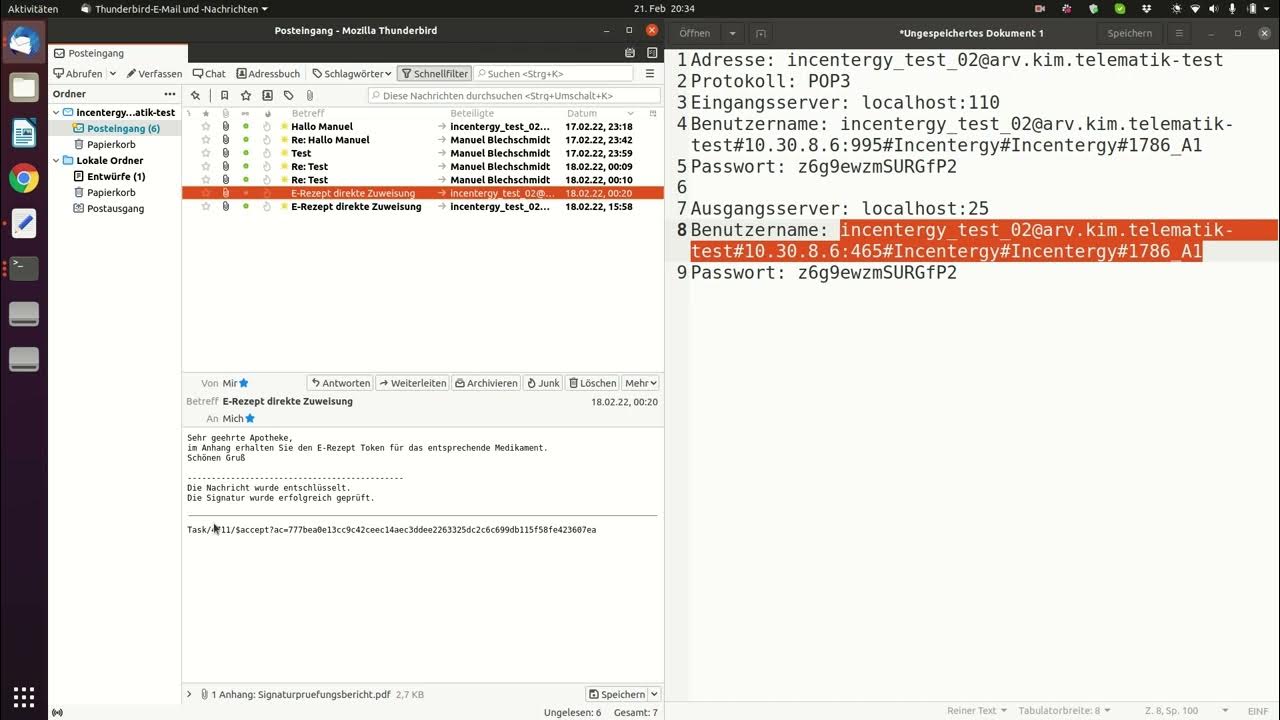Open the Tabulatorbreite: 8 dropdown
Image resolution: width=1280 pixels, height=720 pixels.
[x=1065, y=710]
